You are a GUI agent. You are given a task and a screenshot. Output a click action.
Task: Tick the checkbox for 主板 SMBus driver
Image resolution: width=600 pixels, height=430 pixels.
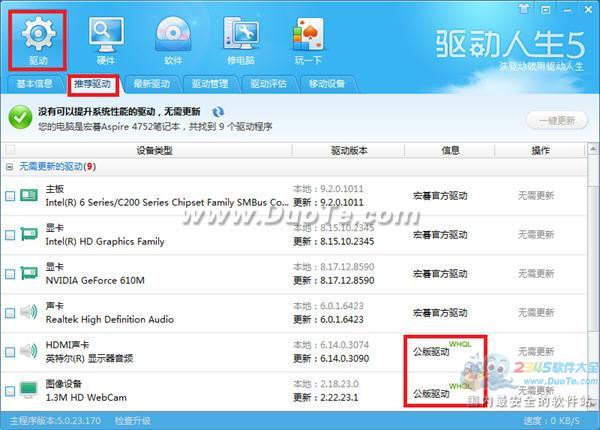(x=10, y=196)
